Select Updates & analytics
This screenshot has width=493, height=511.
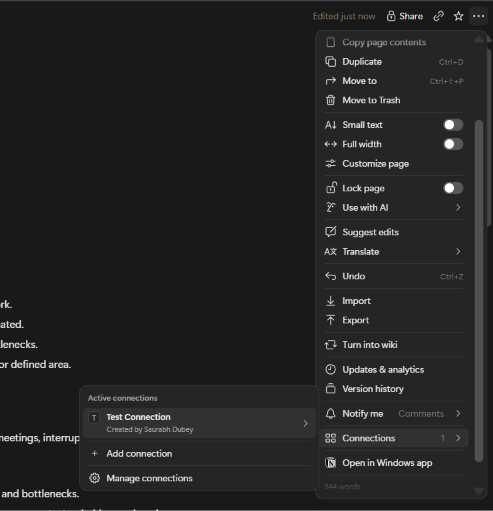(x=394, y=369)
